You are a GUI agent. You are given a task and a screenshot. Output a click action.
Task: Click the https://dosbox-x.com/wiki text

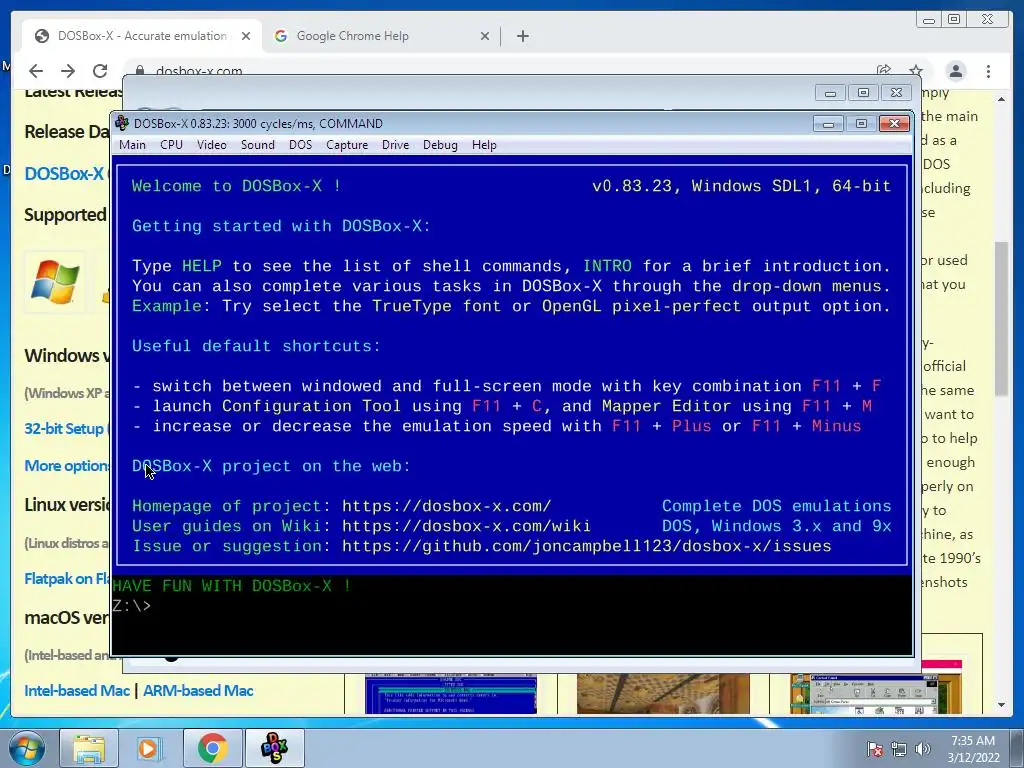(x=466, y=526)
